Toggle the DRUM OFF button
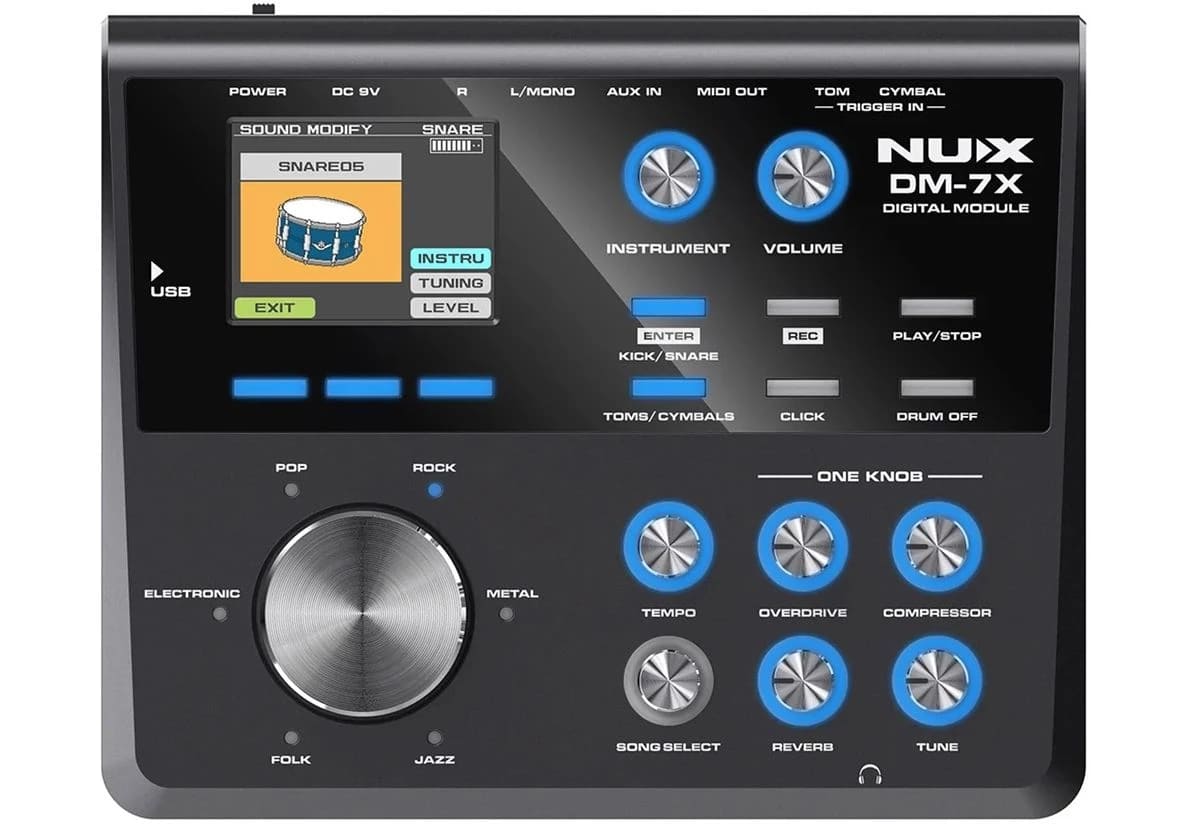 (937, 388)
